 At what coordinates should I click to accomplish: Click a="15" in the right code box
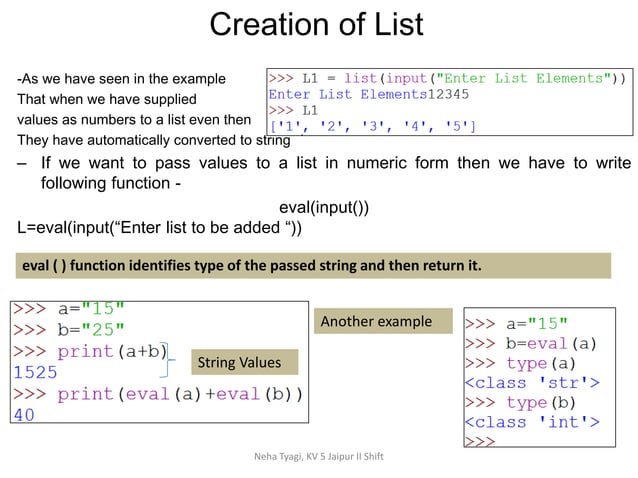[x=516, y=324]
